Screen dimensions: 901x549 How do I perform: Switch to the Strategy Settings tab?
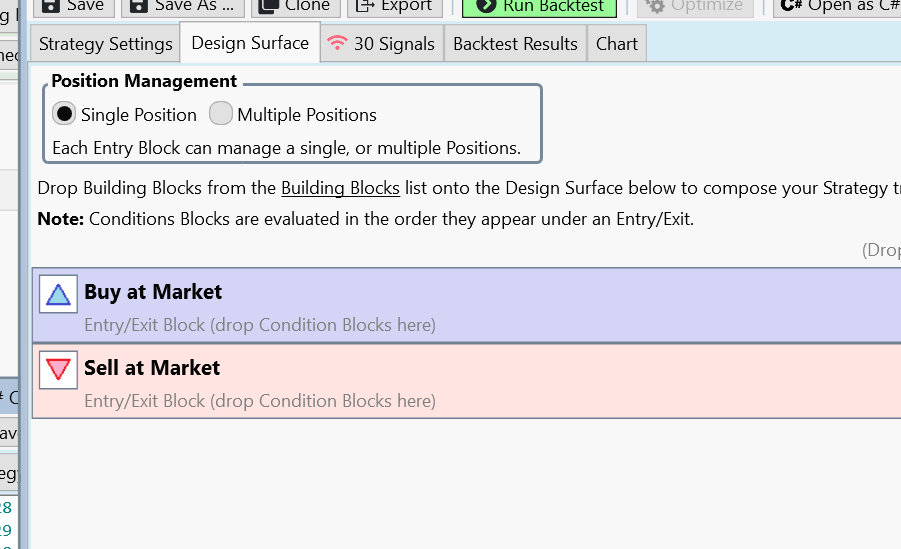[106, 44]
